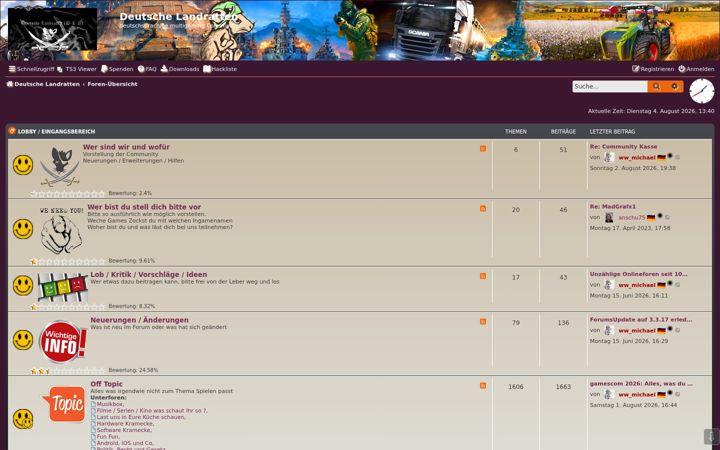The image size is (720, 450).
Task: Open the Hackliste page
Action: click(220, 69)
